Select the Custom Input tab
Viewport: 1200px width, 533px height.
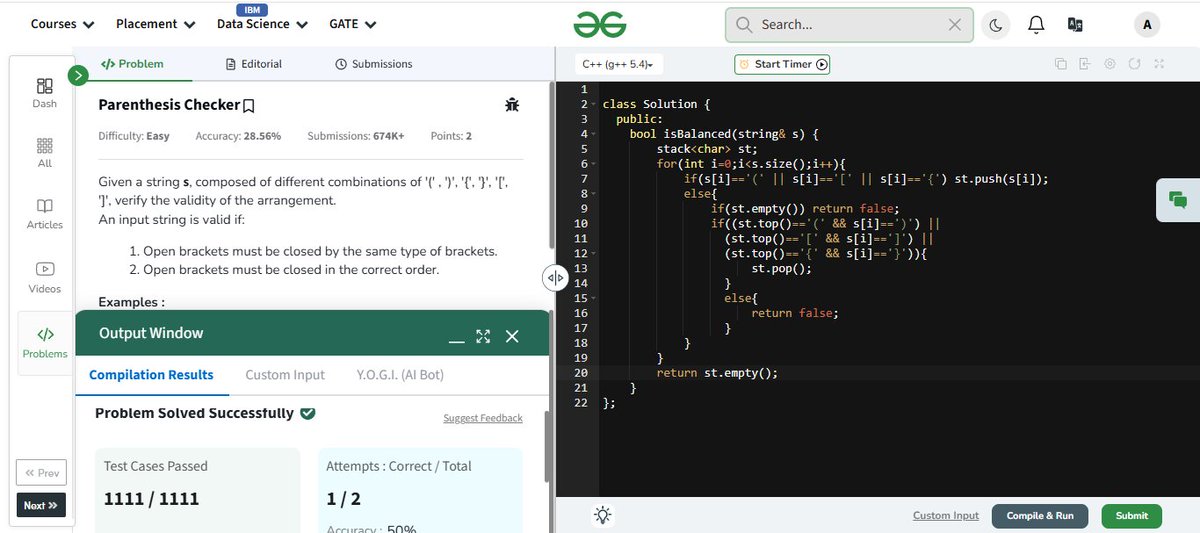point(285,375)
